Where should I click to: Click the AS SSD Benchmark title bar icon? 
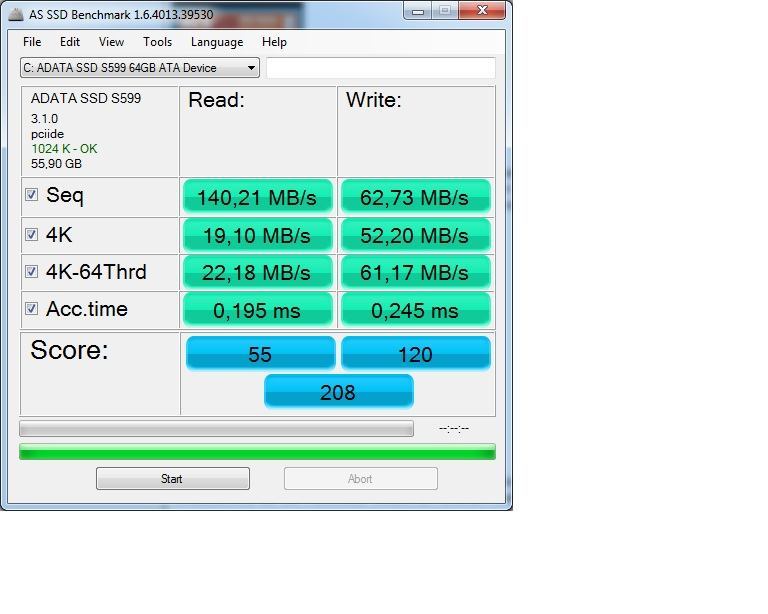tap(16, 14)
